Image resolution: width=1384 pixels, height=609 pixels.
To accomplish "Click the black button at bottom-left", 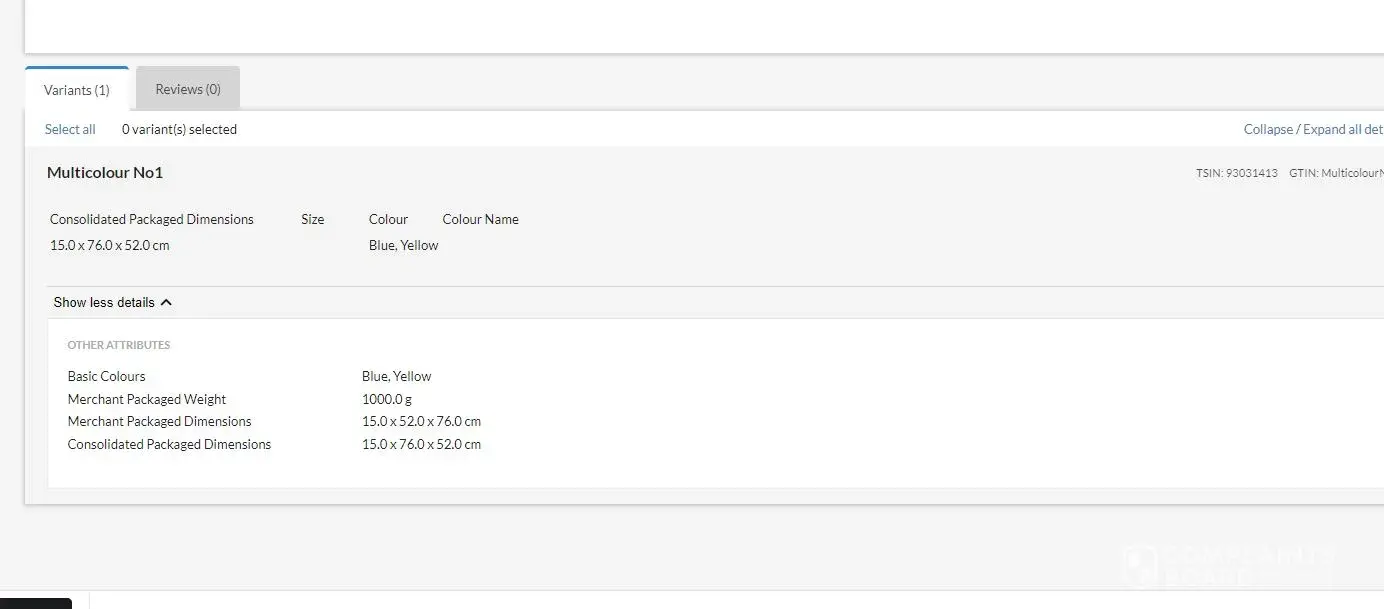I will (36, 603).
